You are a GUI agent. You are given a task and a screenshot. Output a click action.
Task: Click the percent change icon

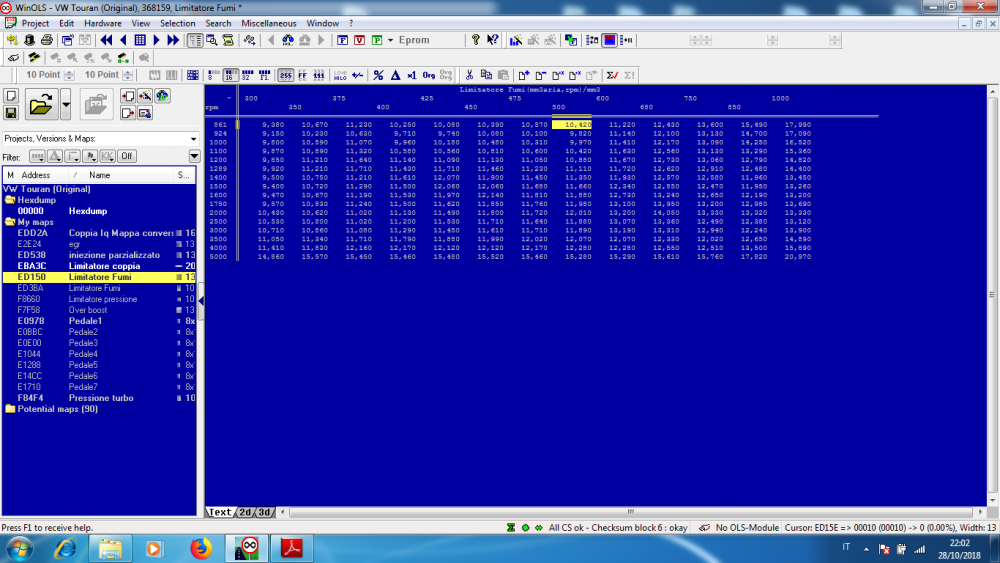pyautogui.click(x=378, y=75)
